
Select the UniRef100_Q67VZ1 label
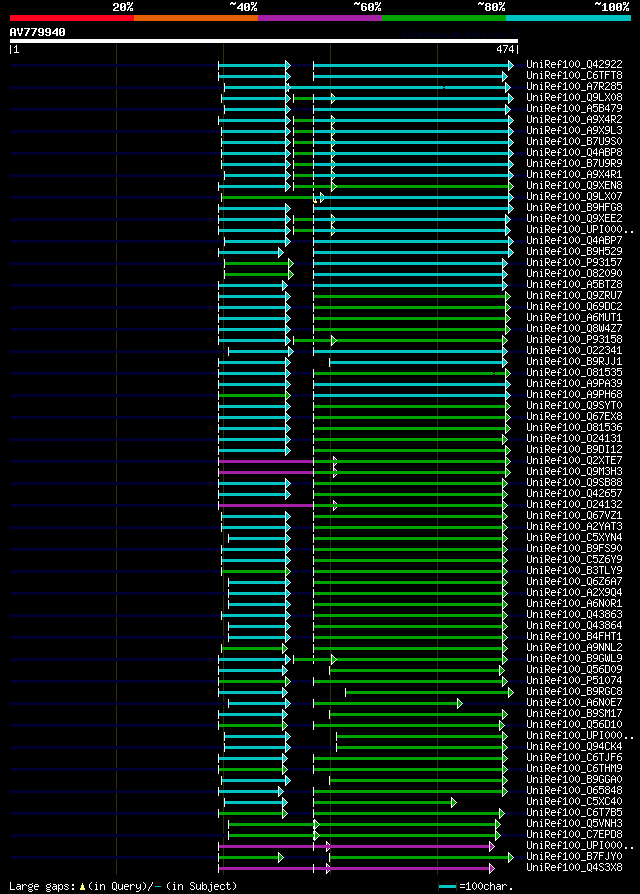tap(574, 516)
